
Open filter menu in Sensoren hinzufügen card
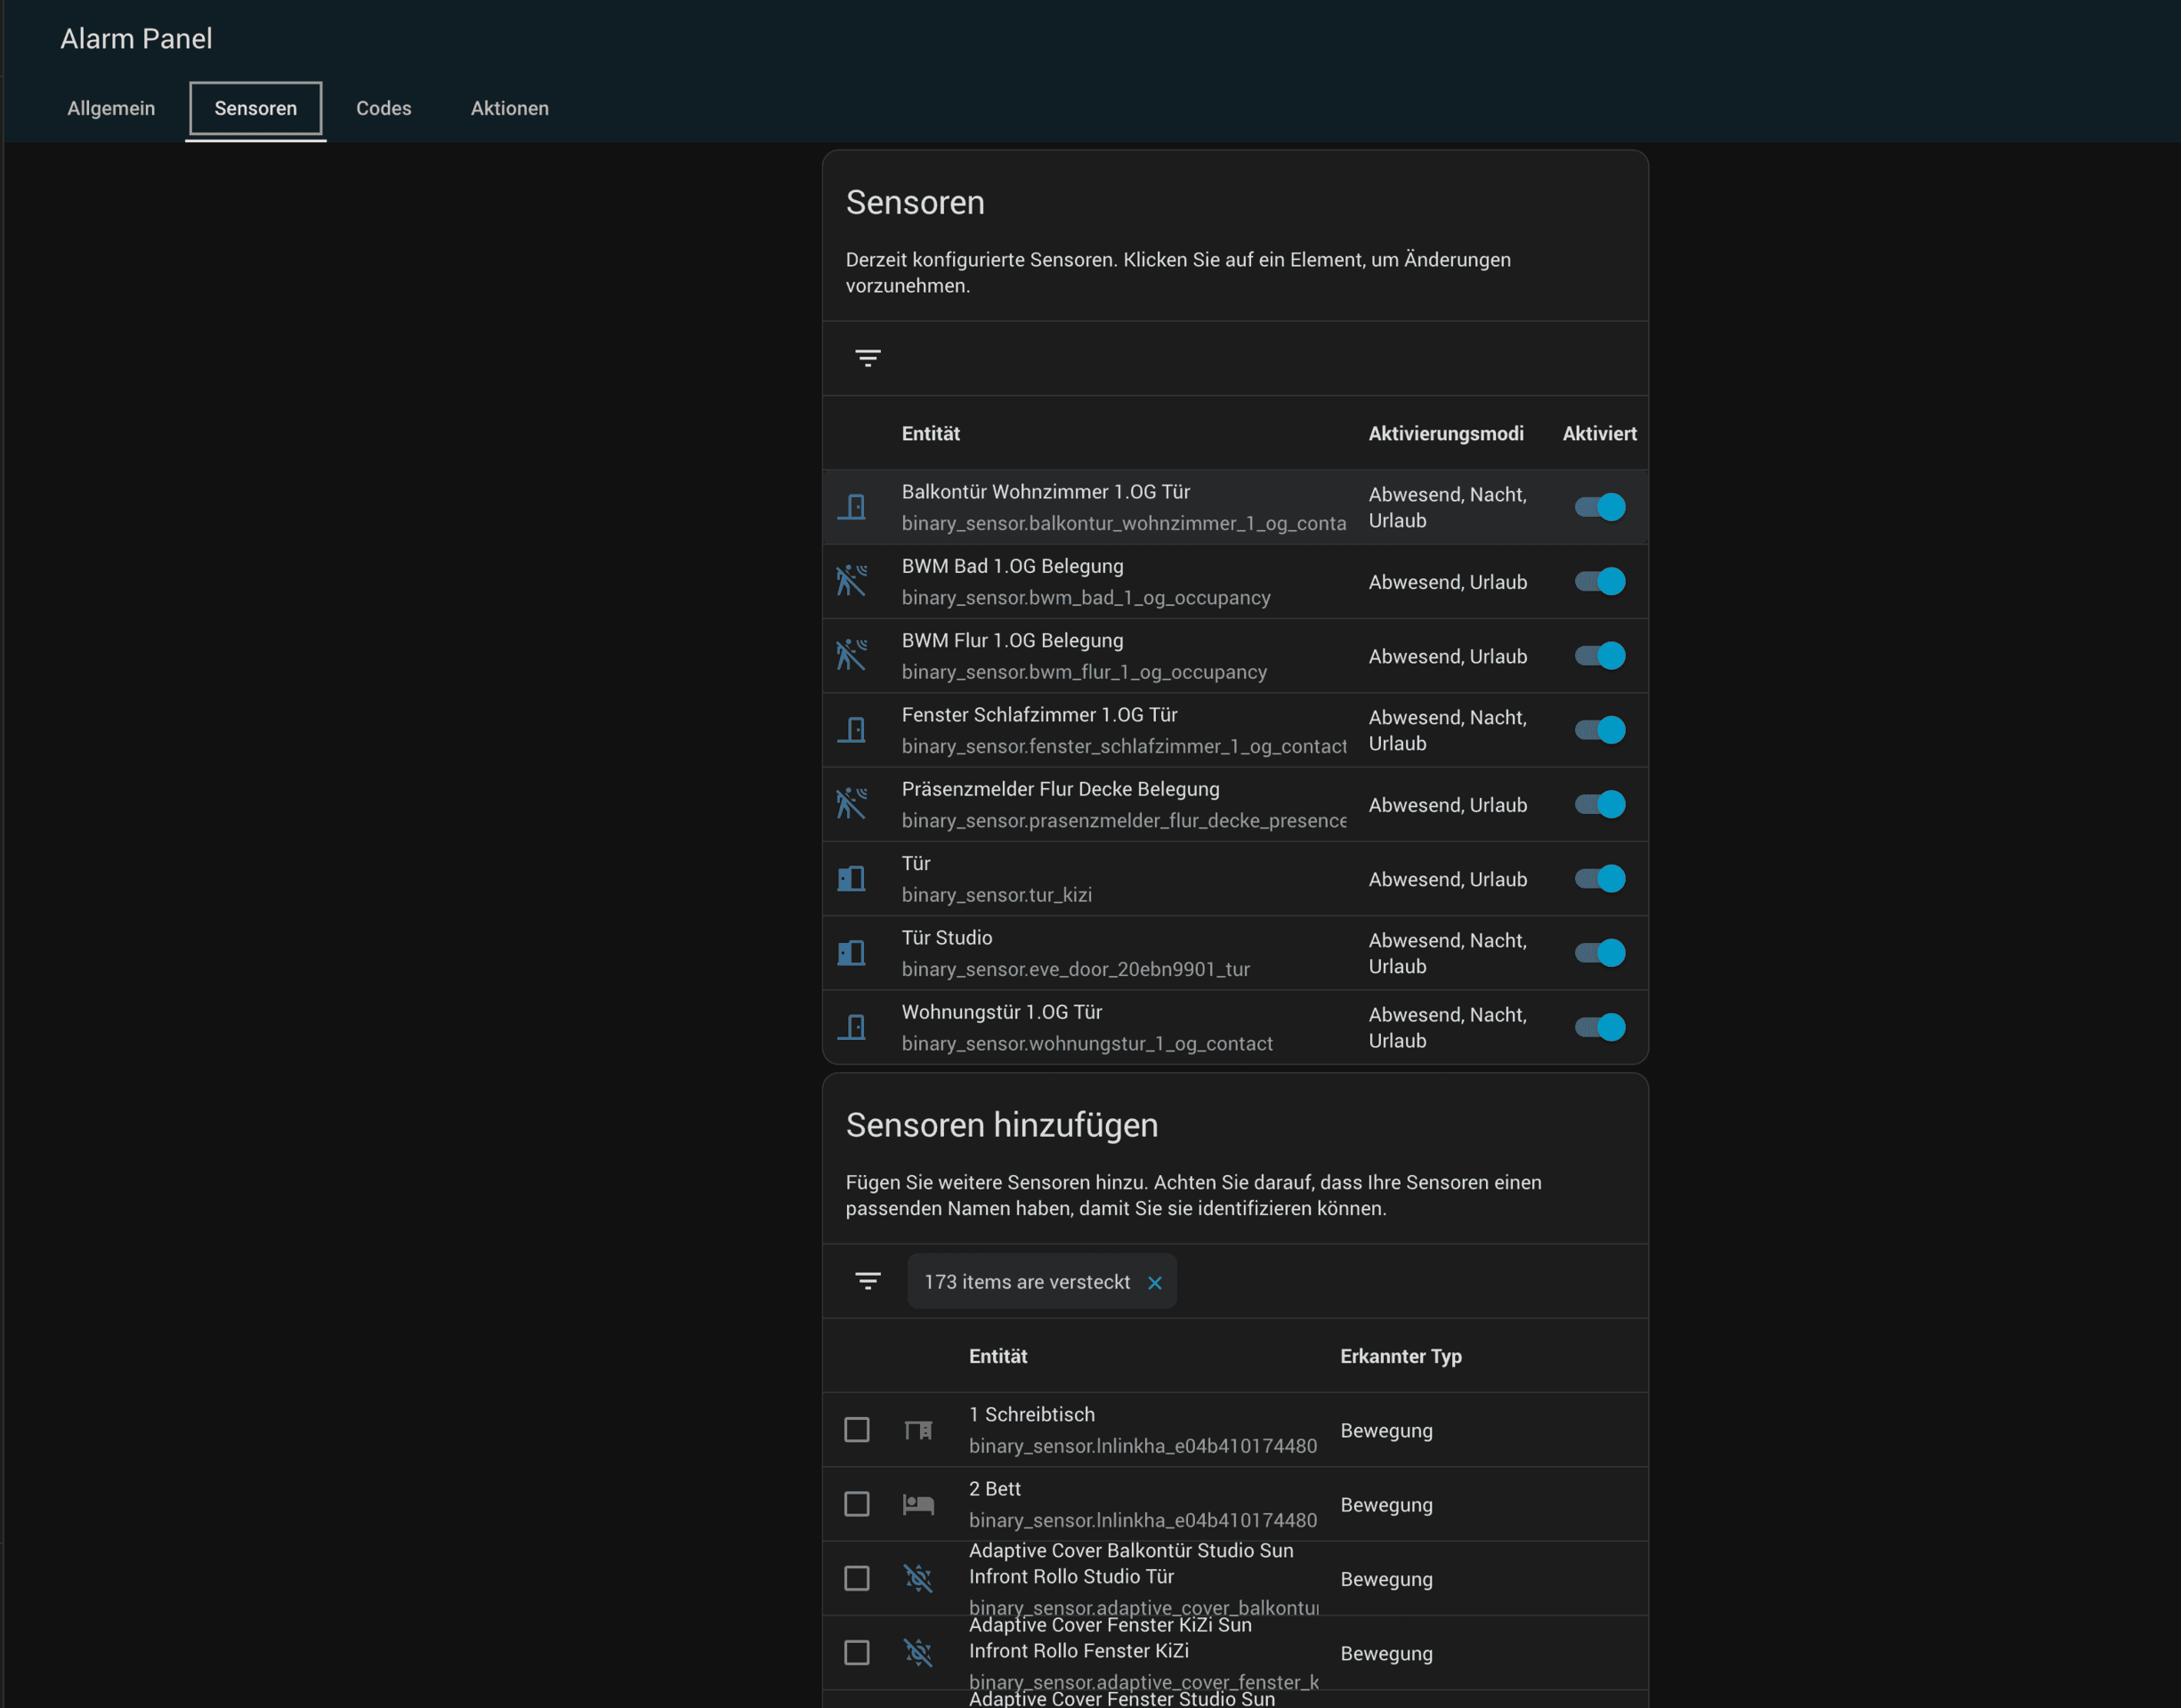click(x=867, y=1281)
